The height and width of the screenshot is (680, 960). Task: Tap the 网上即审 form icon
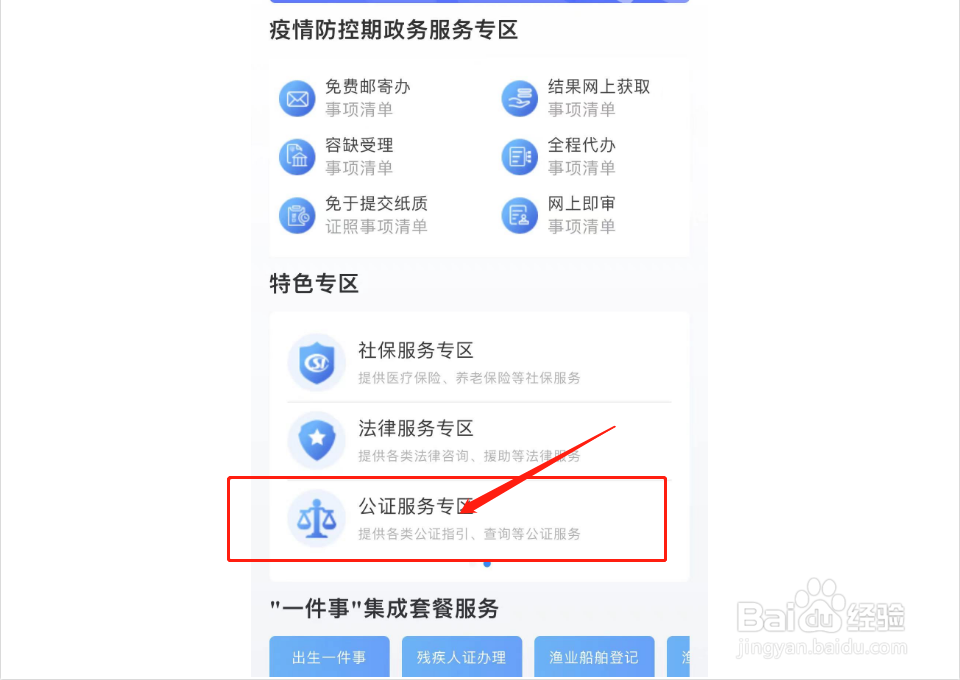(x=519, y=215)
